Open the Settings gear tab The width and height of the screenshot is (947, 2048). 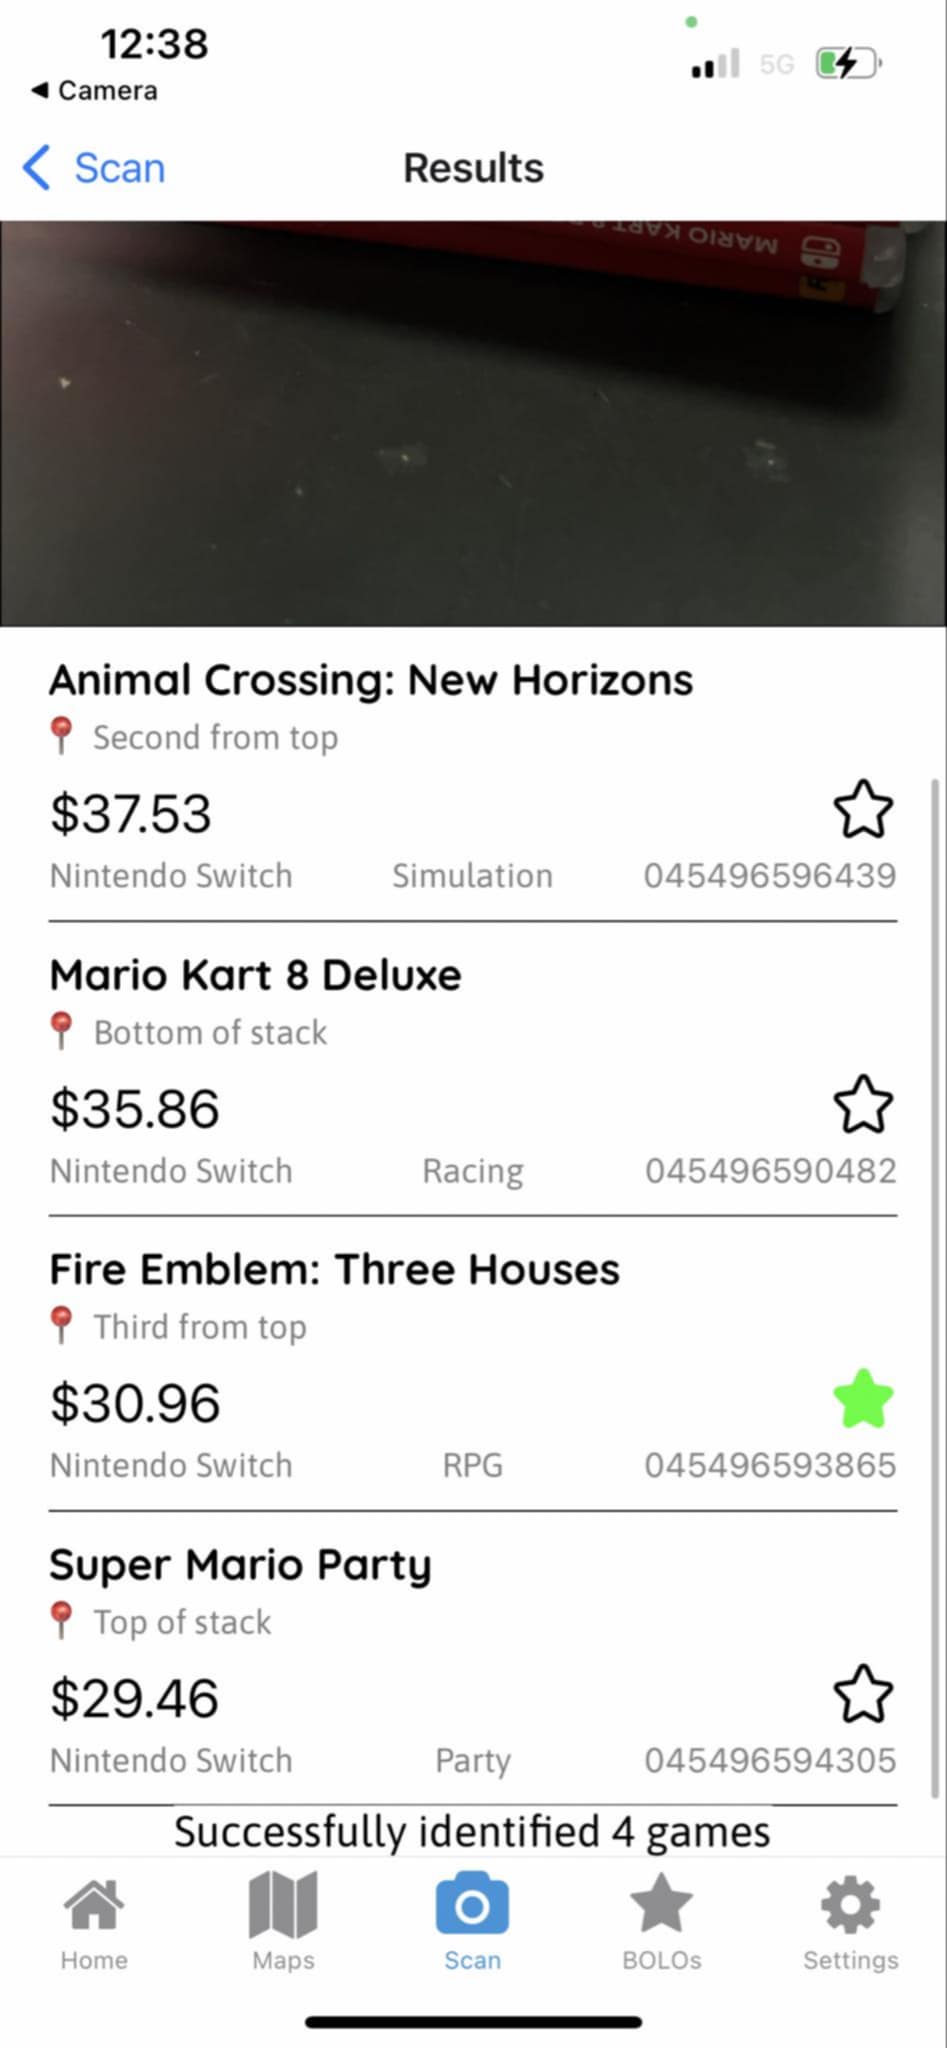coord(851,1905)
